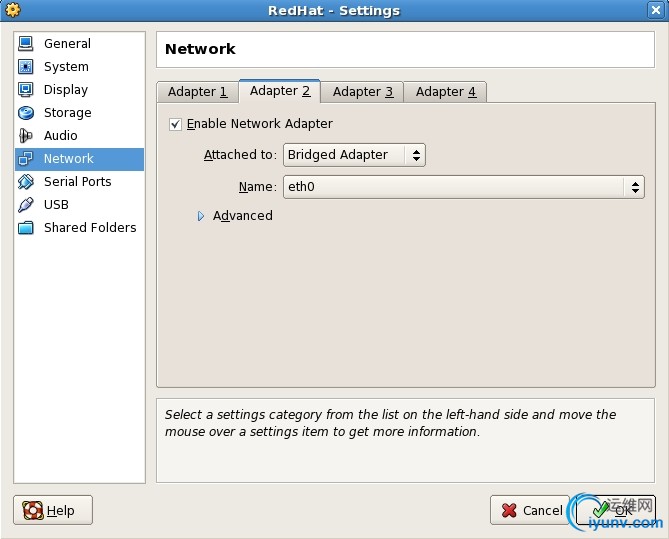Click the Audio speaker icon
Screen dimensions: 669x539
tap(26, 136)
